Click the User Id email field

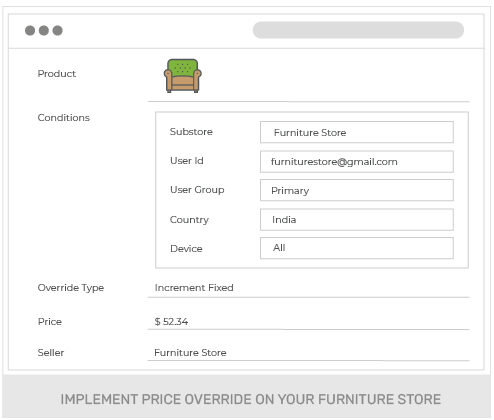click(357, 162)
